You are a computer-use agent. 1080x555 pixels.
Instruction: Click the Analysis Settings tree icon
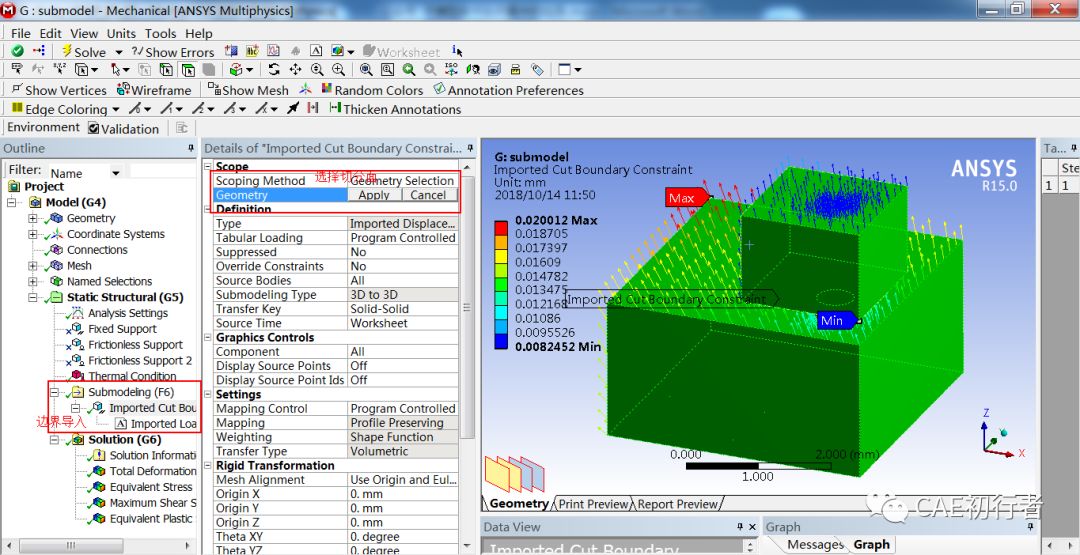pos(78,313)
